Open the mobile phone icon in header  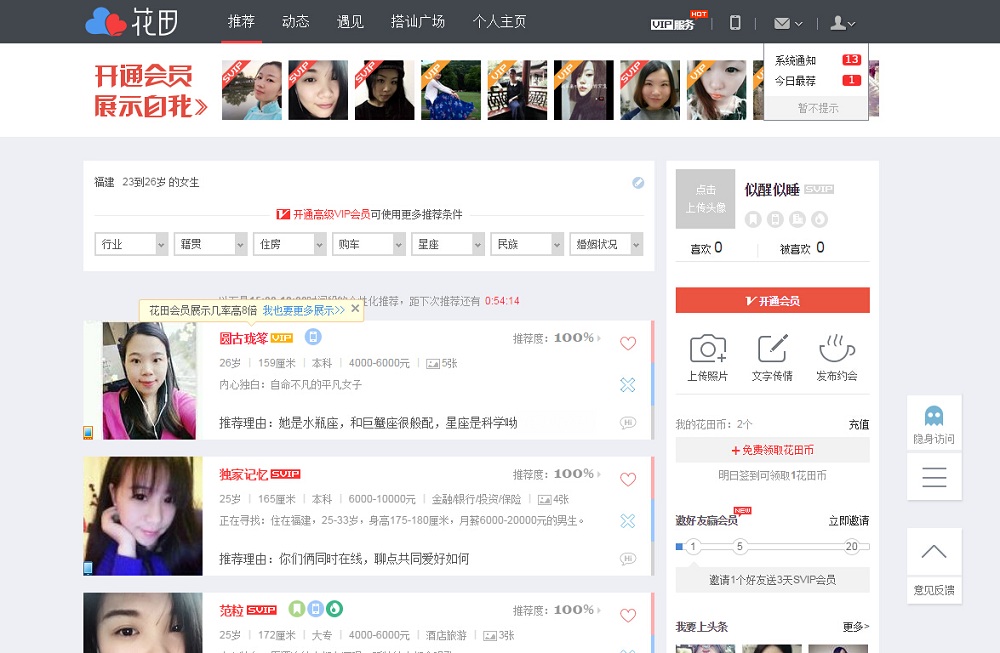pyautogui.click(x=735, y=23)
